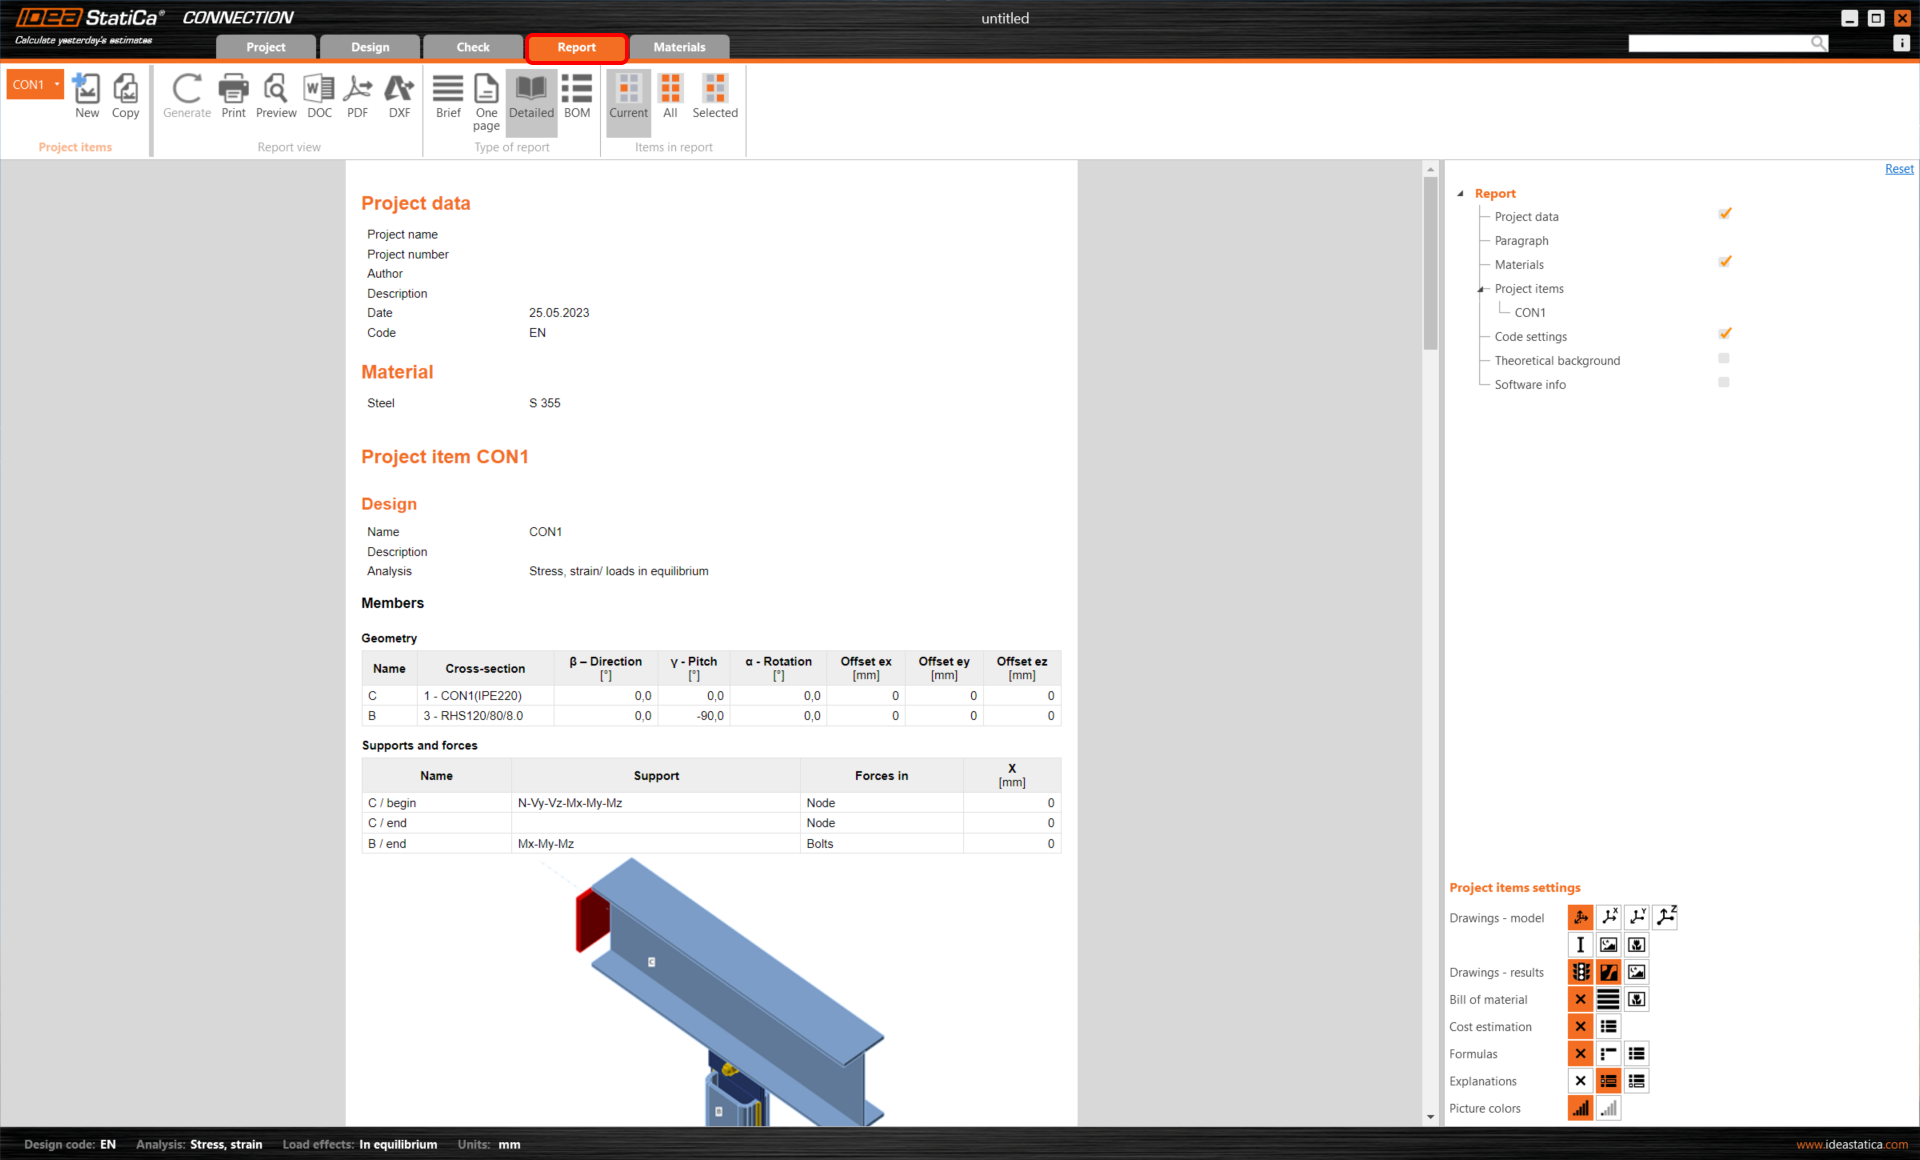Image resolution: width=1920 pixels, height=1160 pixels.
Task: Copy the current project item
Action: [125, 96]
